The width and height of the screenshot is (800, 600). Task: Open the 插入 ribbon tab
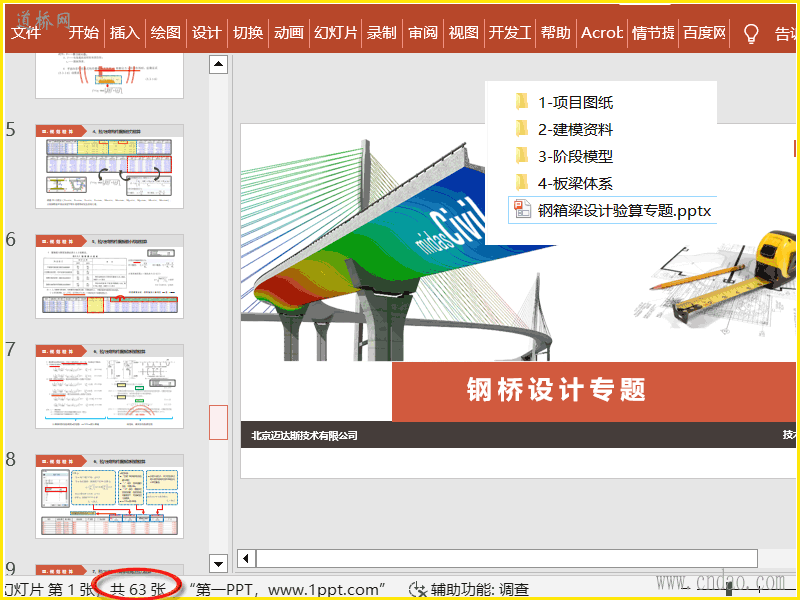pyautogui.click(x=124, y=33)
